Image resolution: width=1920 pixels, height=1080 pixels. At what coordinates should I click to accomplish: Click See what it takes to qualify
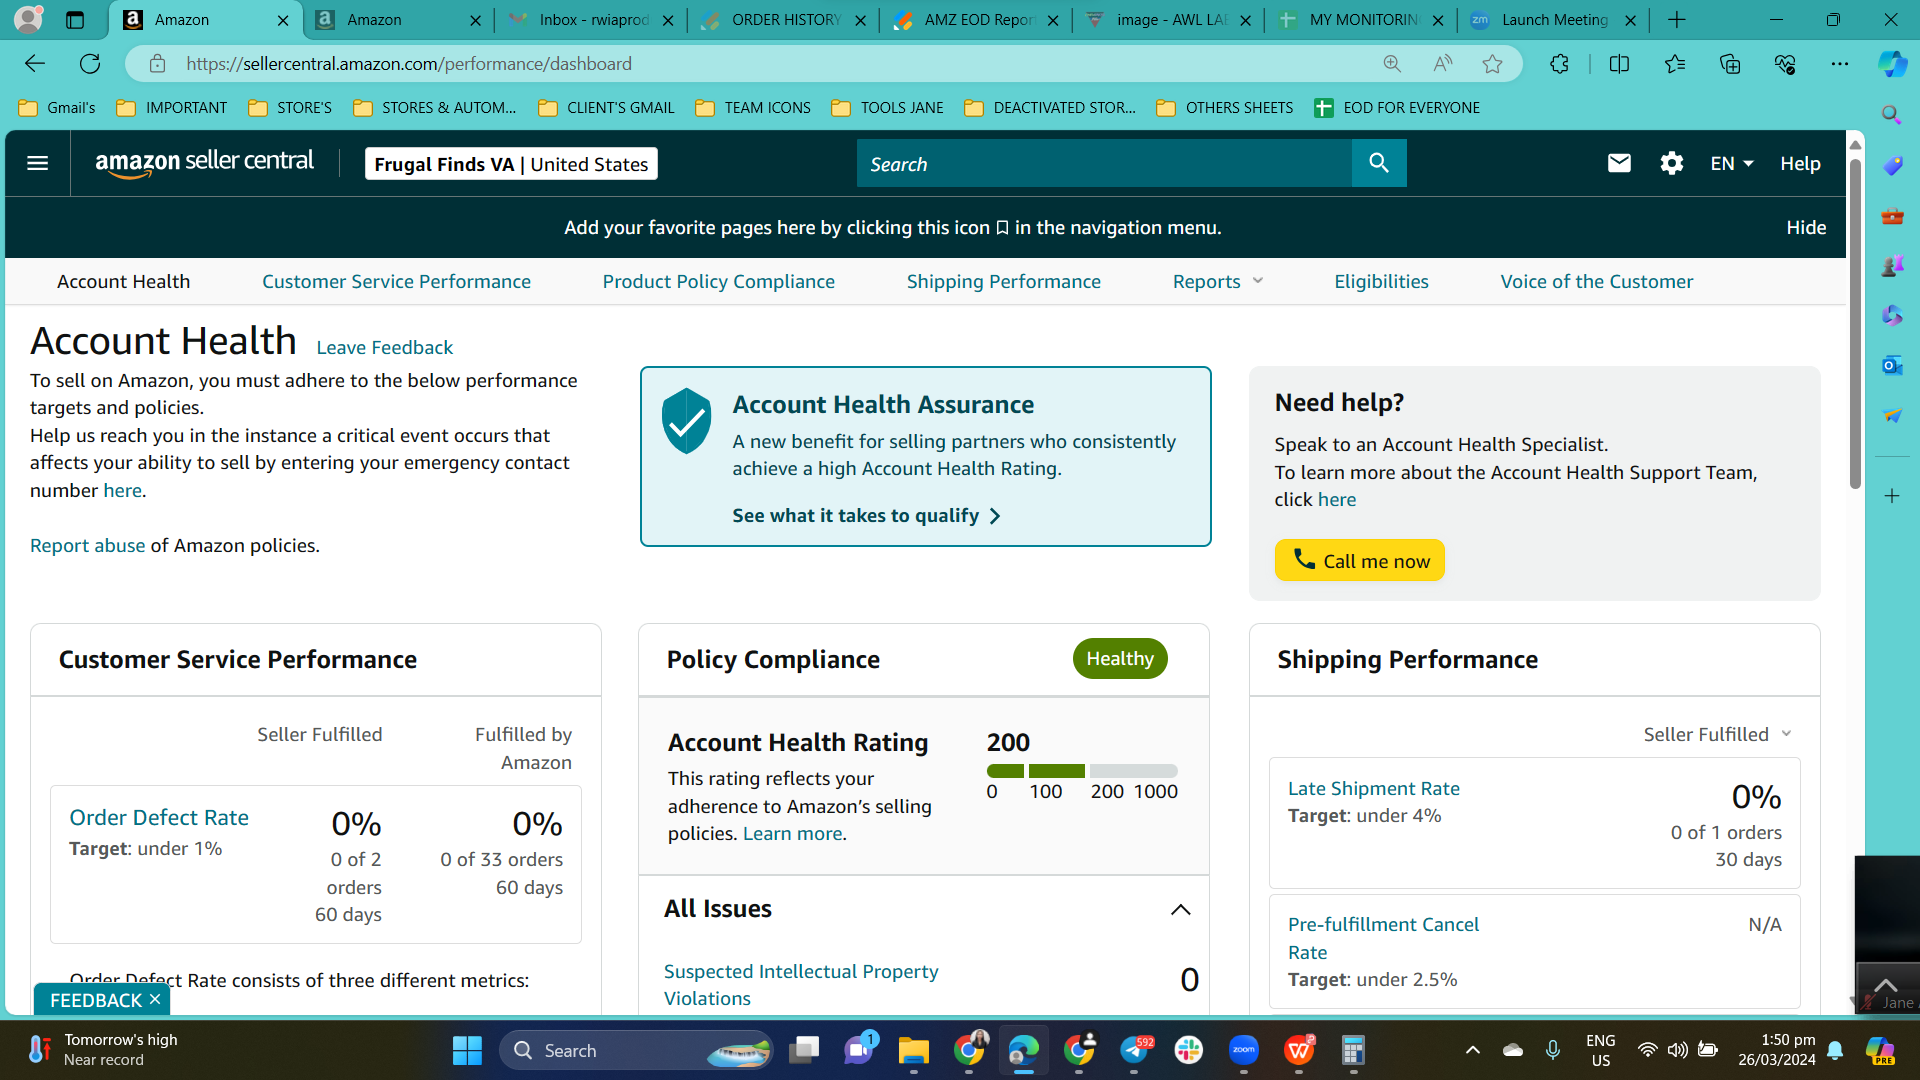(x=866, y=516)
